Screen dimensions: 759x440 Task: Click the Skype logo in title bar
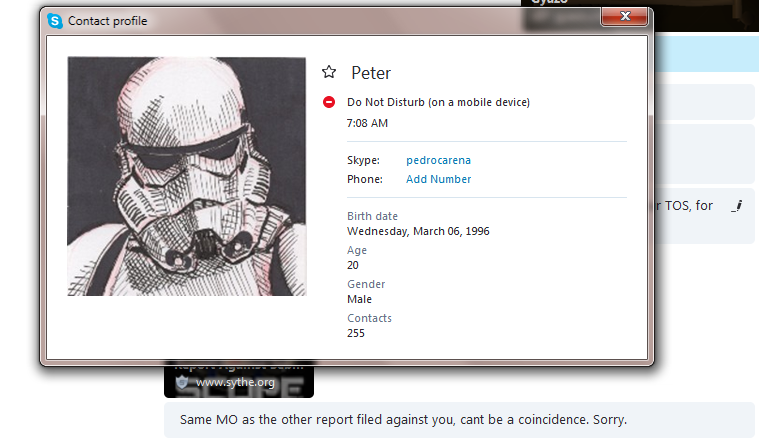(55, 21)
